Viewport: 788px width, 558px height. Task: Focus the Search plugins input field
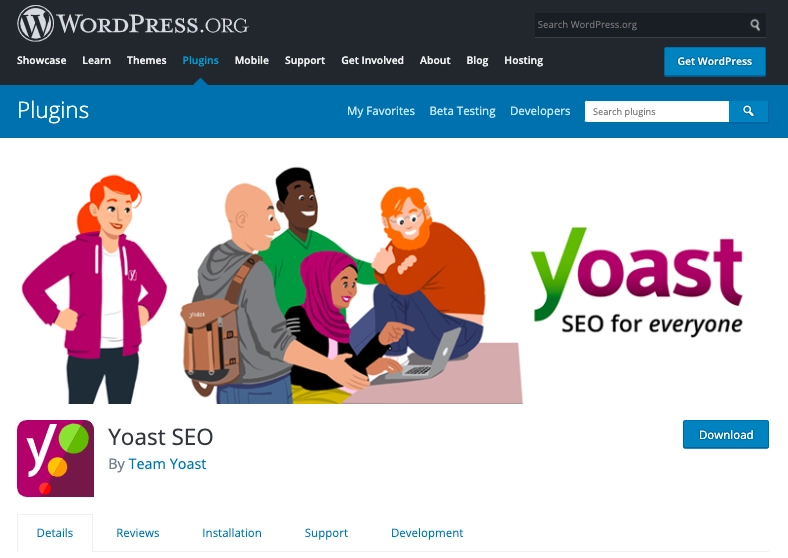coord(657,111)
